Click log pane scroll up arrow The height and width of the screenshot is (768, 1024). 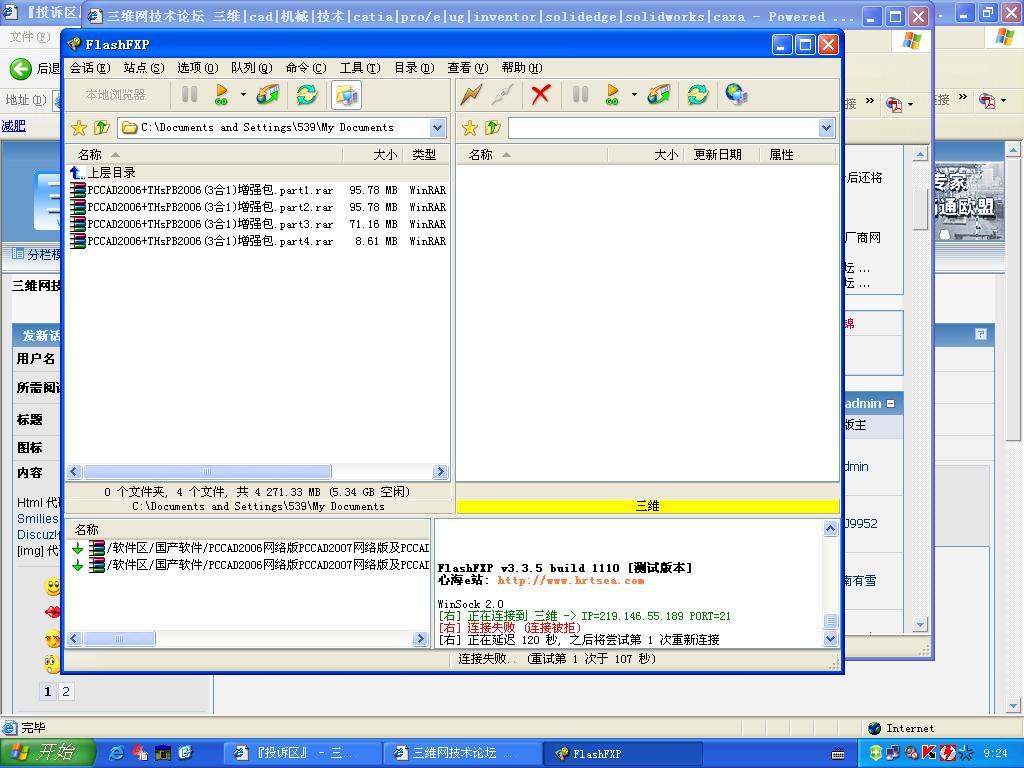[x=830, y=529]
